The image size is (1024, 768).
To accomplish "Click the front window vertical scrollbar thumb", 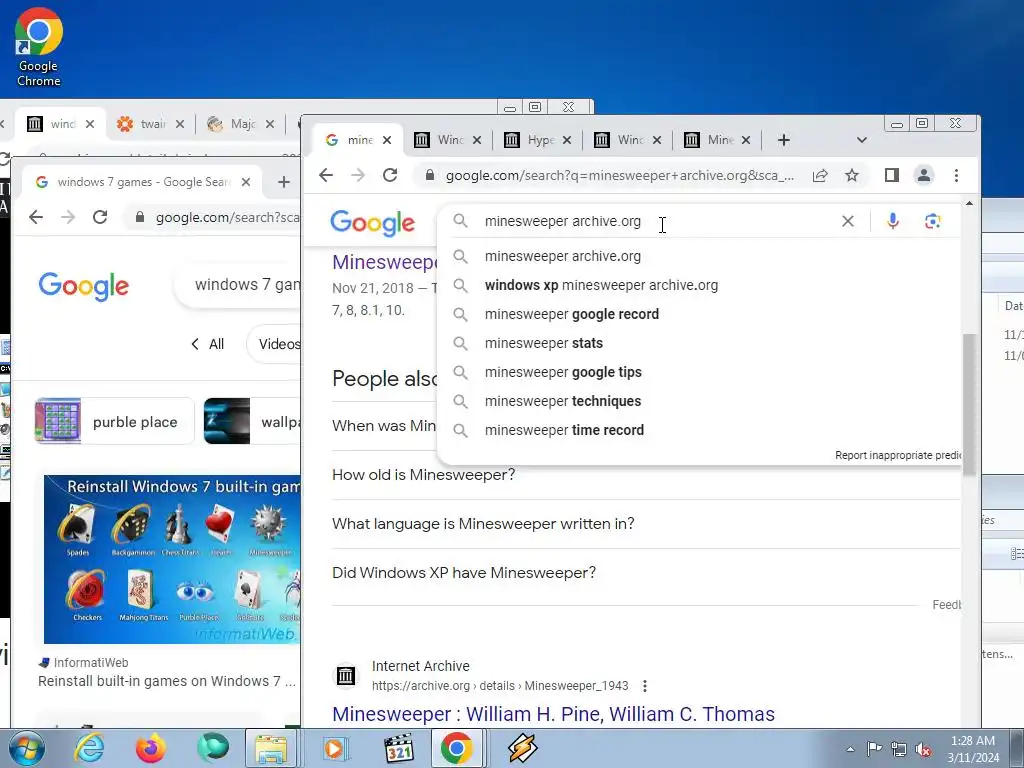I will tap(969, 404).
